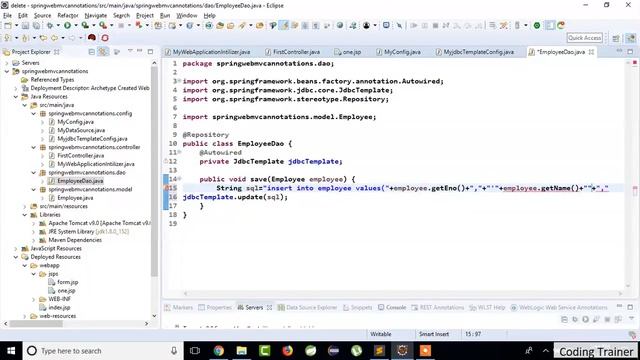Switch to the Data Source Explorer tab
Viewport: 640px width, 360px height.
click(x=307, y=308)
